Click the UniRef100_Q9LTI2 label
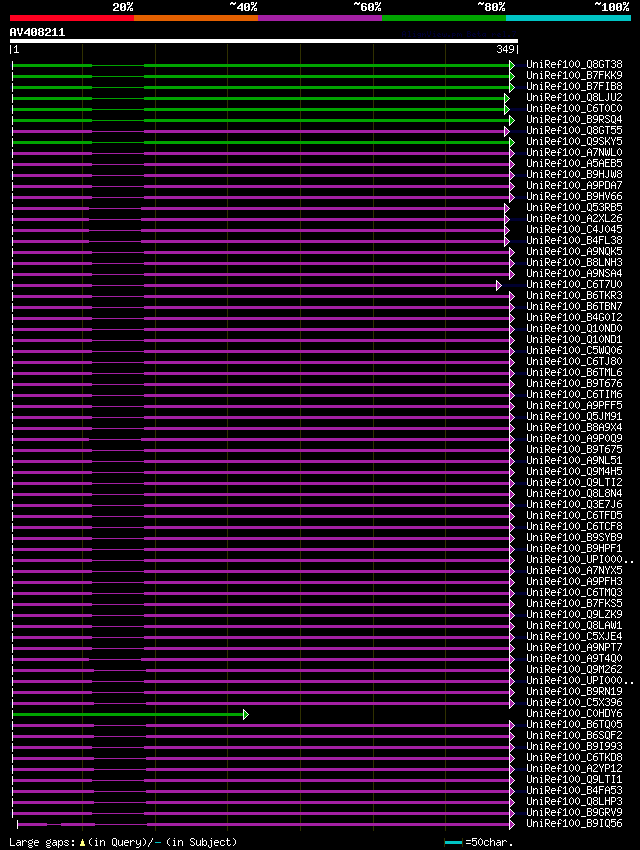Image resolution: width=640 pixels, height=850 pixels. coord(574,482)
